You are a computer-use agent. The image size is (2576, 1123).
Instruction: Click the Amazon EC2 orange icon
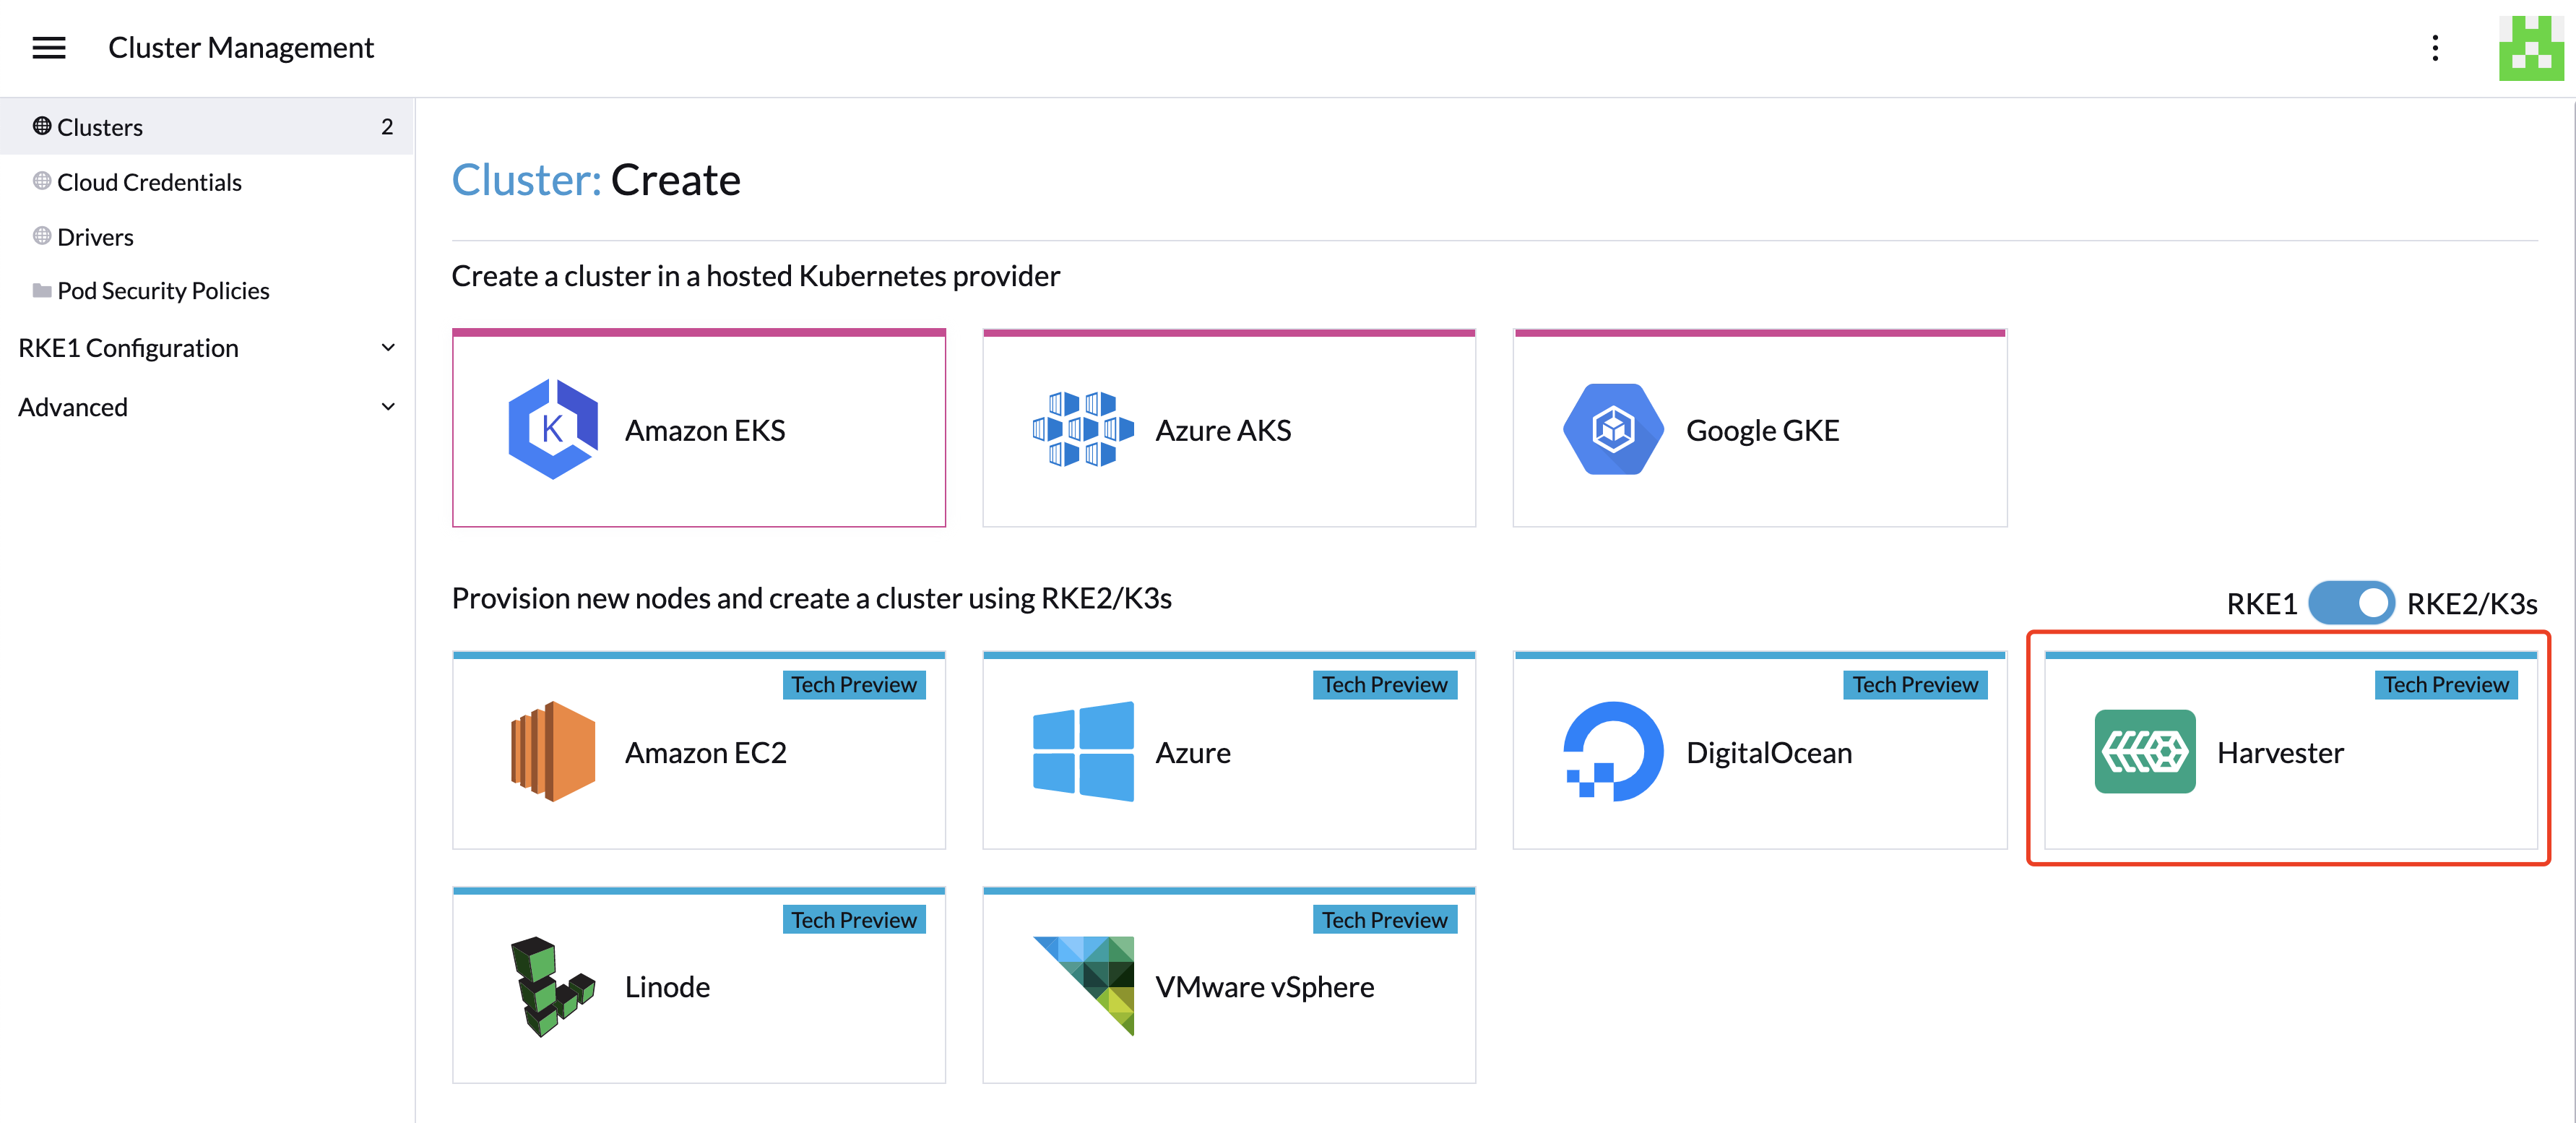(553, 751)
